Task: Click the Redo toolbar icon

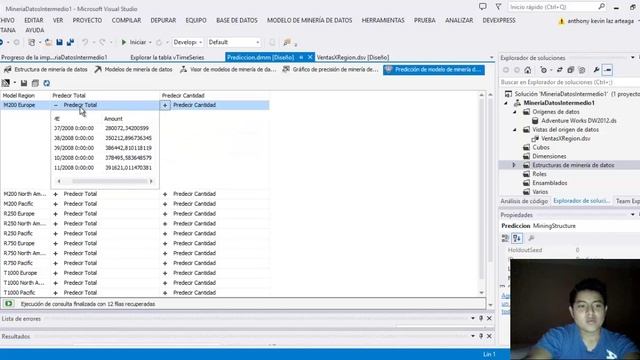Action: pyautogui.click(x=102, y=42)
